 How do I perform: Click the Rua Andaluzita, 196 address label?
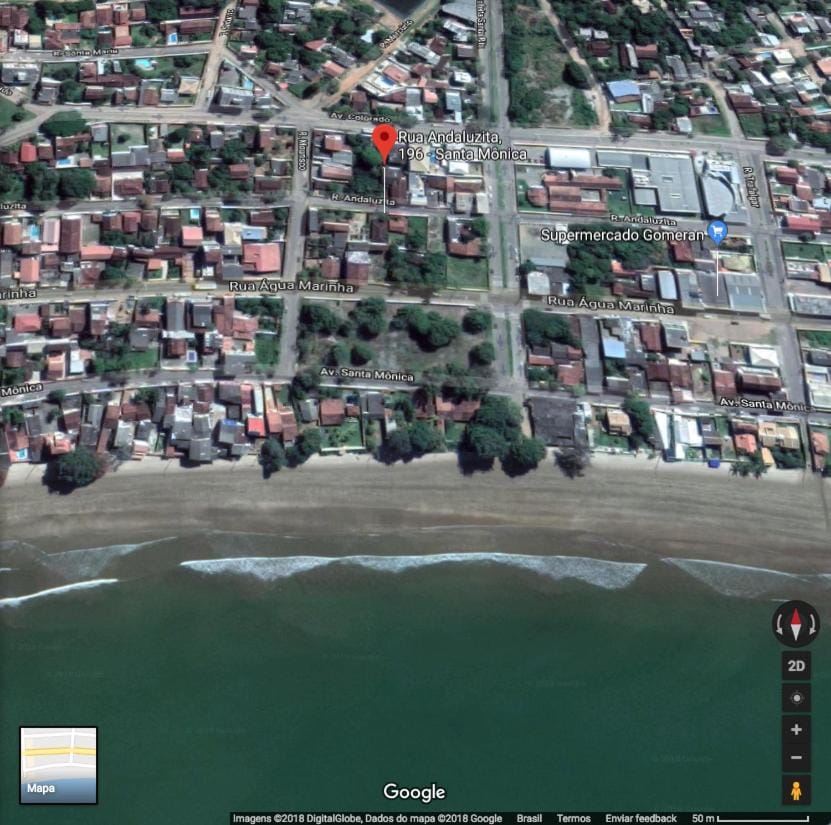(462, 146)
